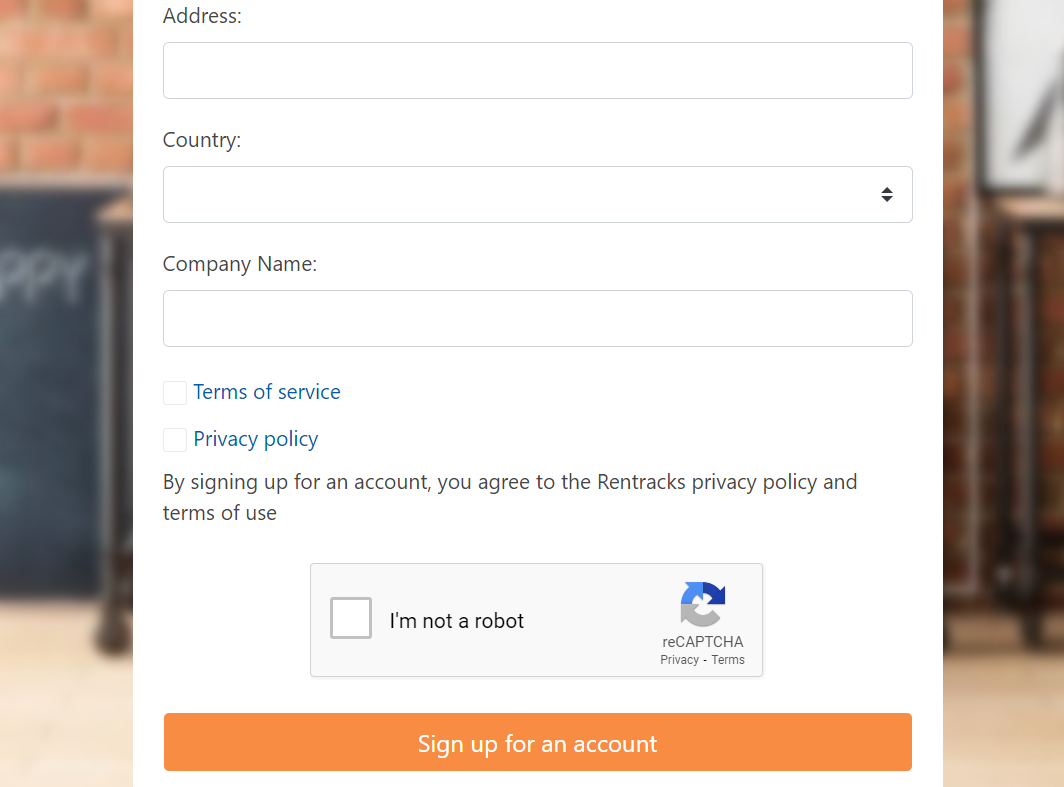Click the Company Name label text

pos(240,264)
